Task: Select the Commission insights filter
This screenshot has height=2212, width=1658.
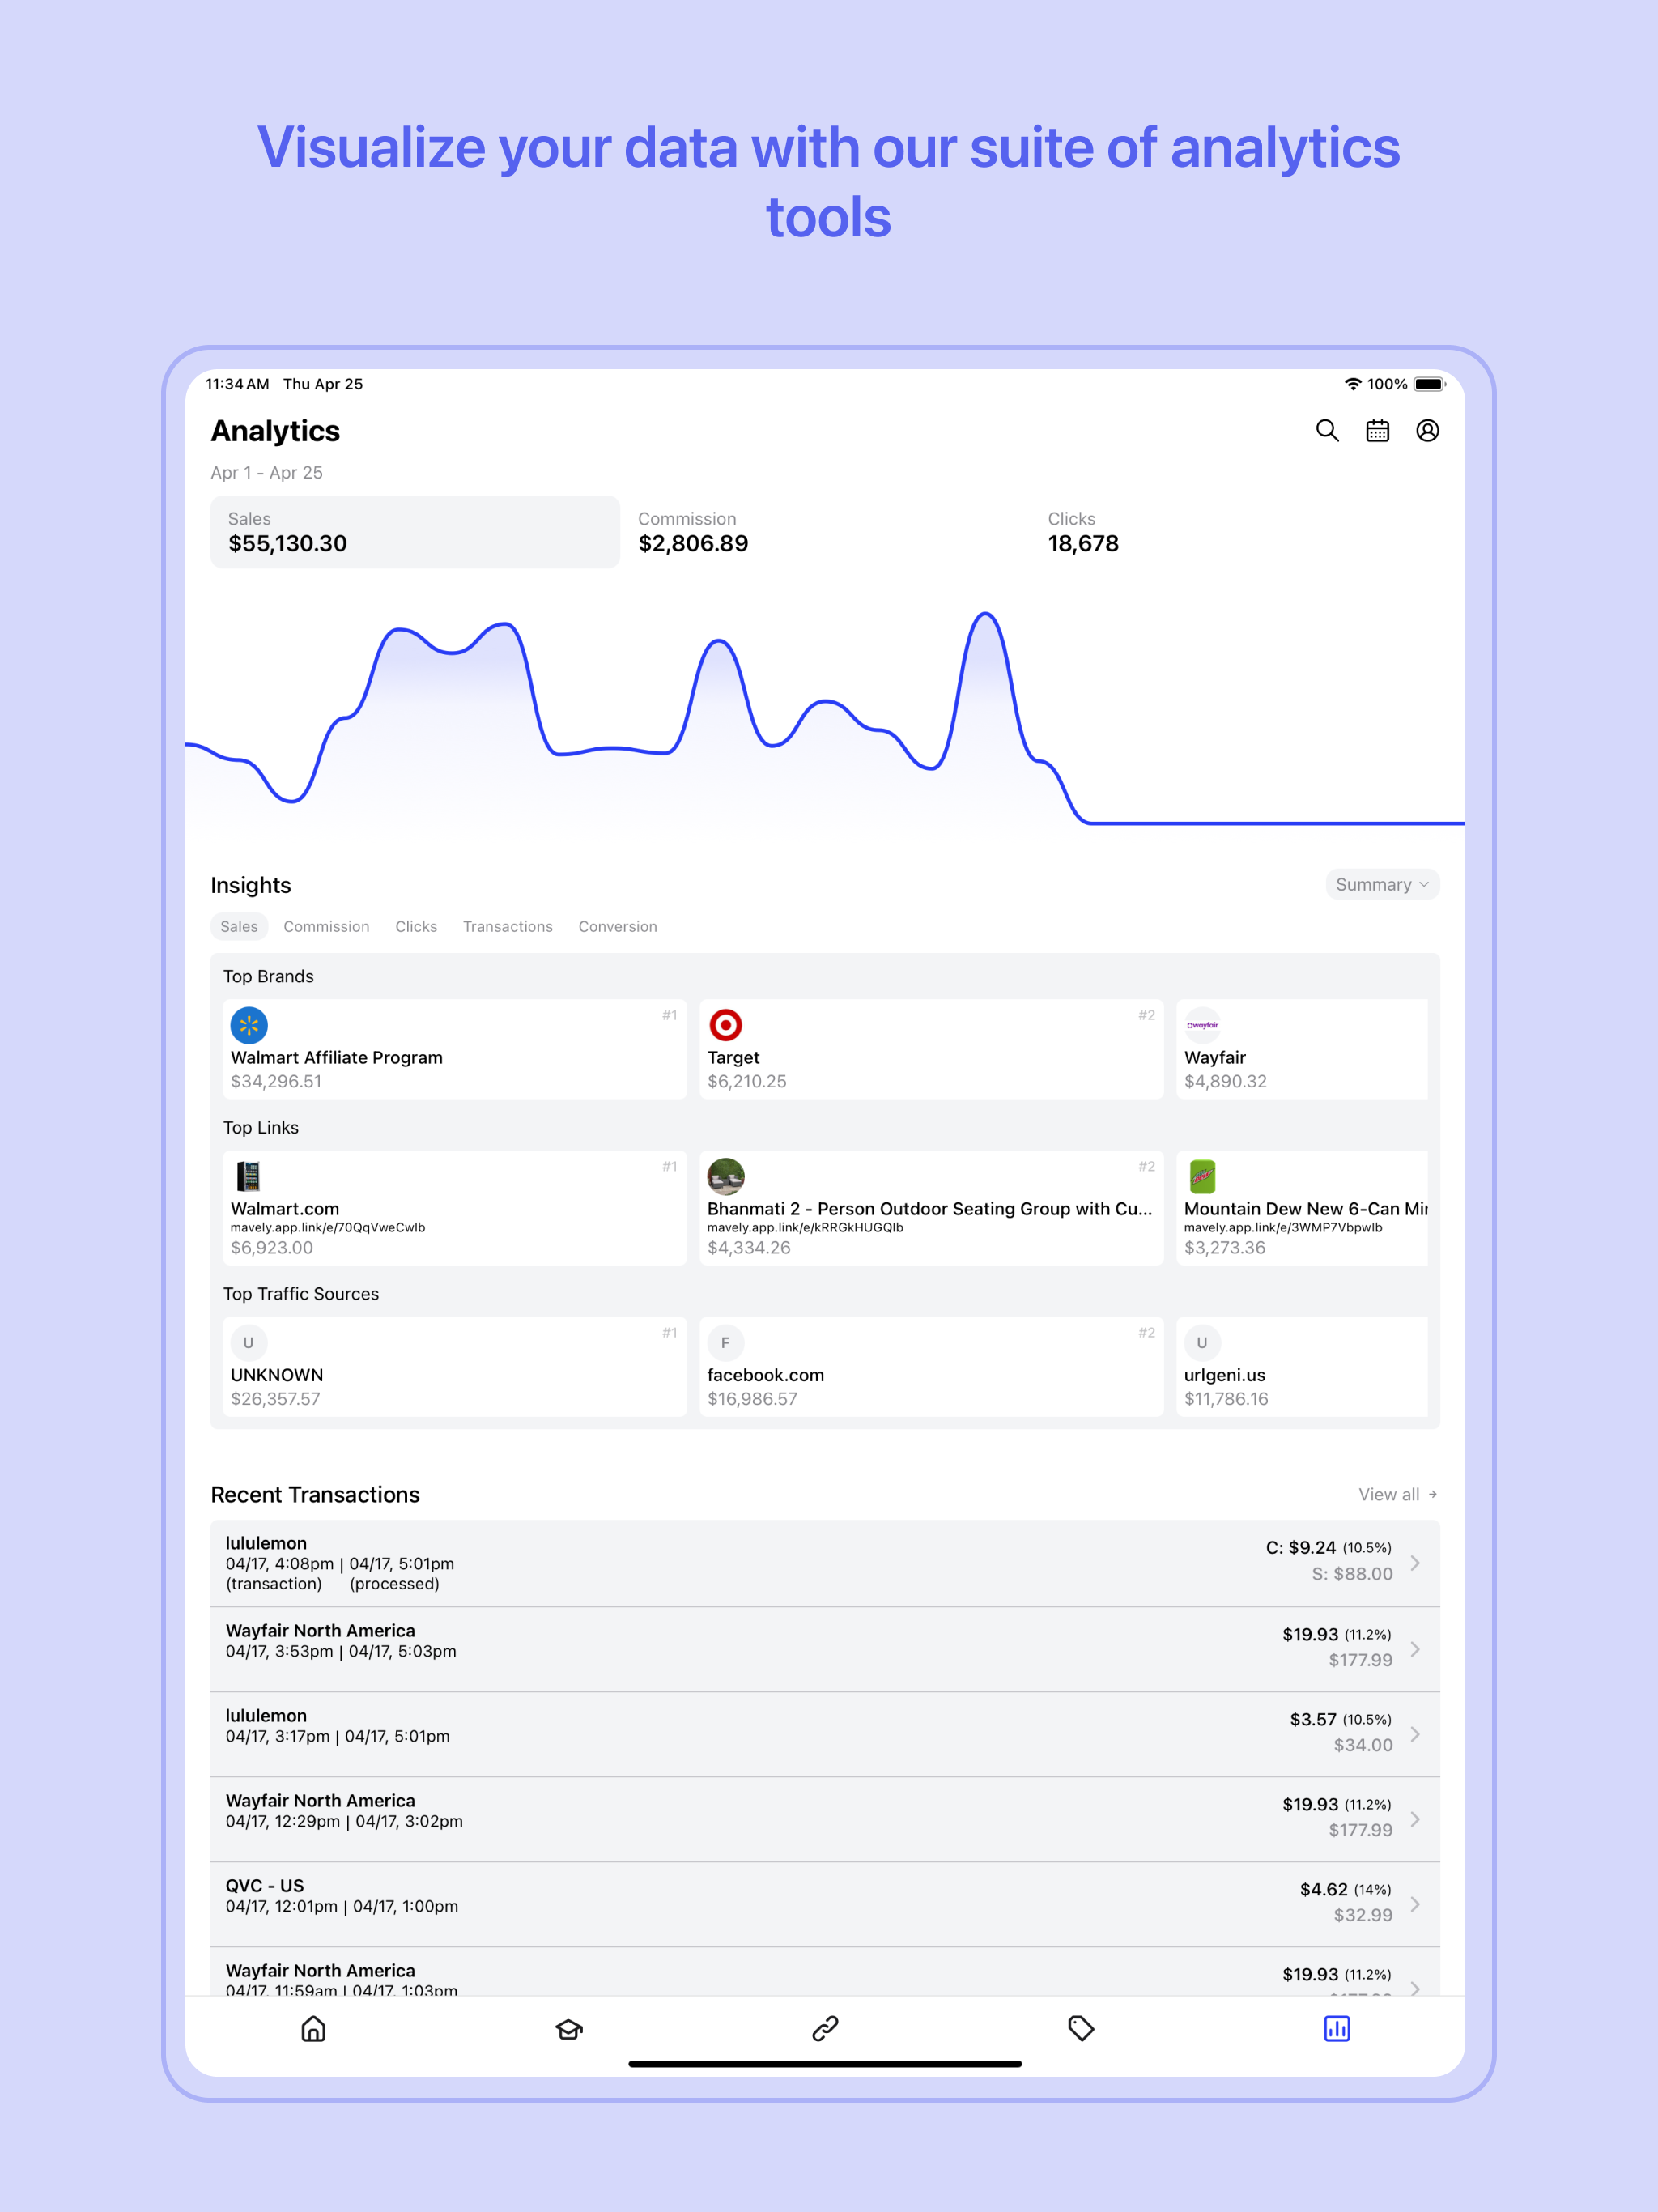Action: click(x=326, y=926)
